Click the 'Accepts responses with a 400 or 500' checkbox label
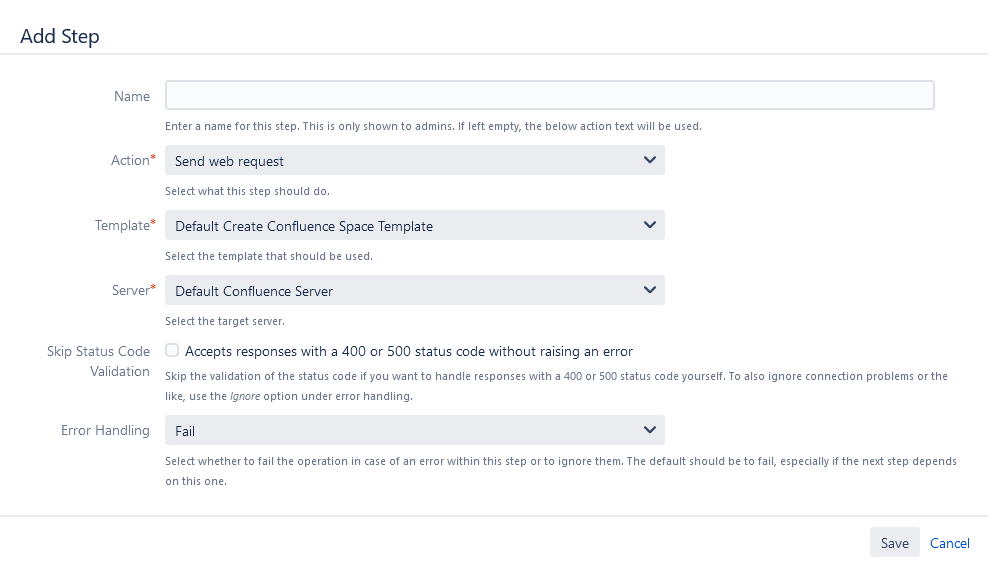Viewport: 988px width, 565px height. [x=409, y=351]
